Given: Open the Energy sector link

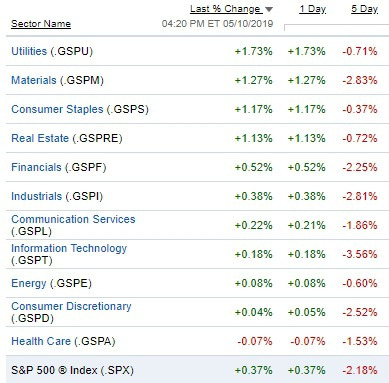Looking at the screenshot, I should pos(29,283).
